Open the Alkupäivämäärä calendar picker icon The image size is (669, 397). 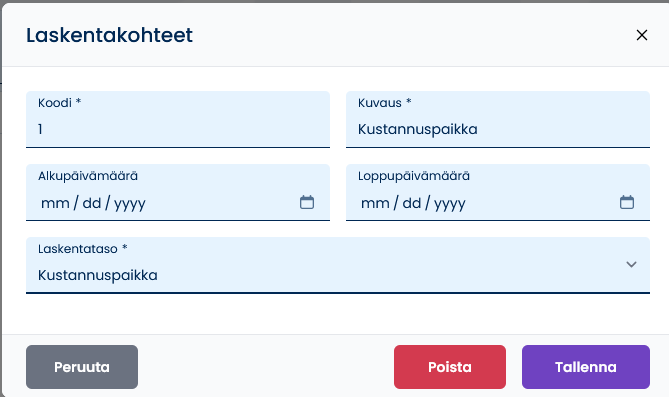(307, 202)
